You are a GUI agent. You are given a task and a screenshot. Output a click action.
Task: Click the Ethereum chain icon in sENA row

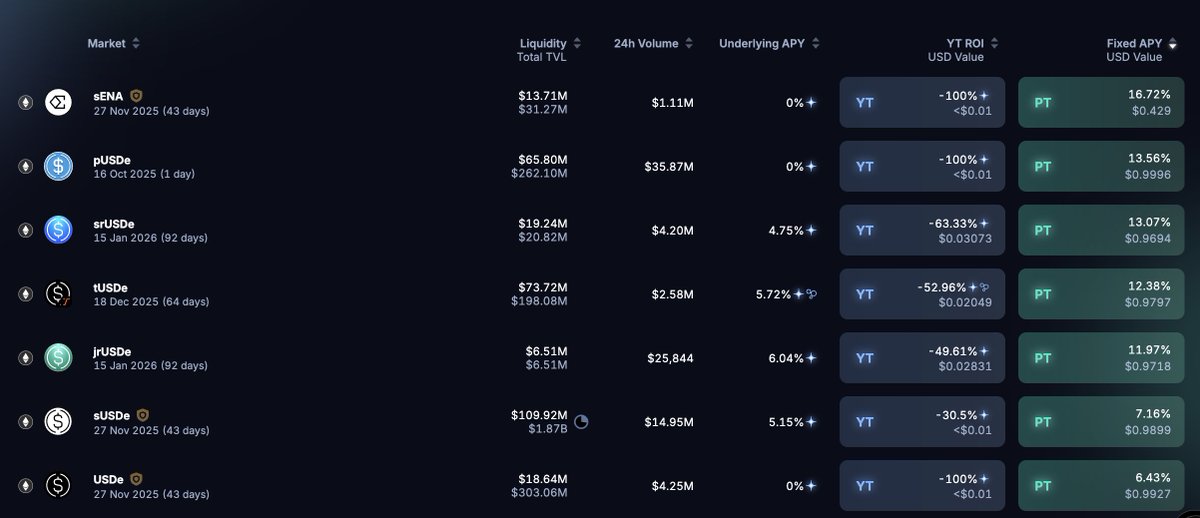(25, 102)
